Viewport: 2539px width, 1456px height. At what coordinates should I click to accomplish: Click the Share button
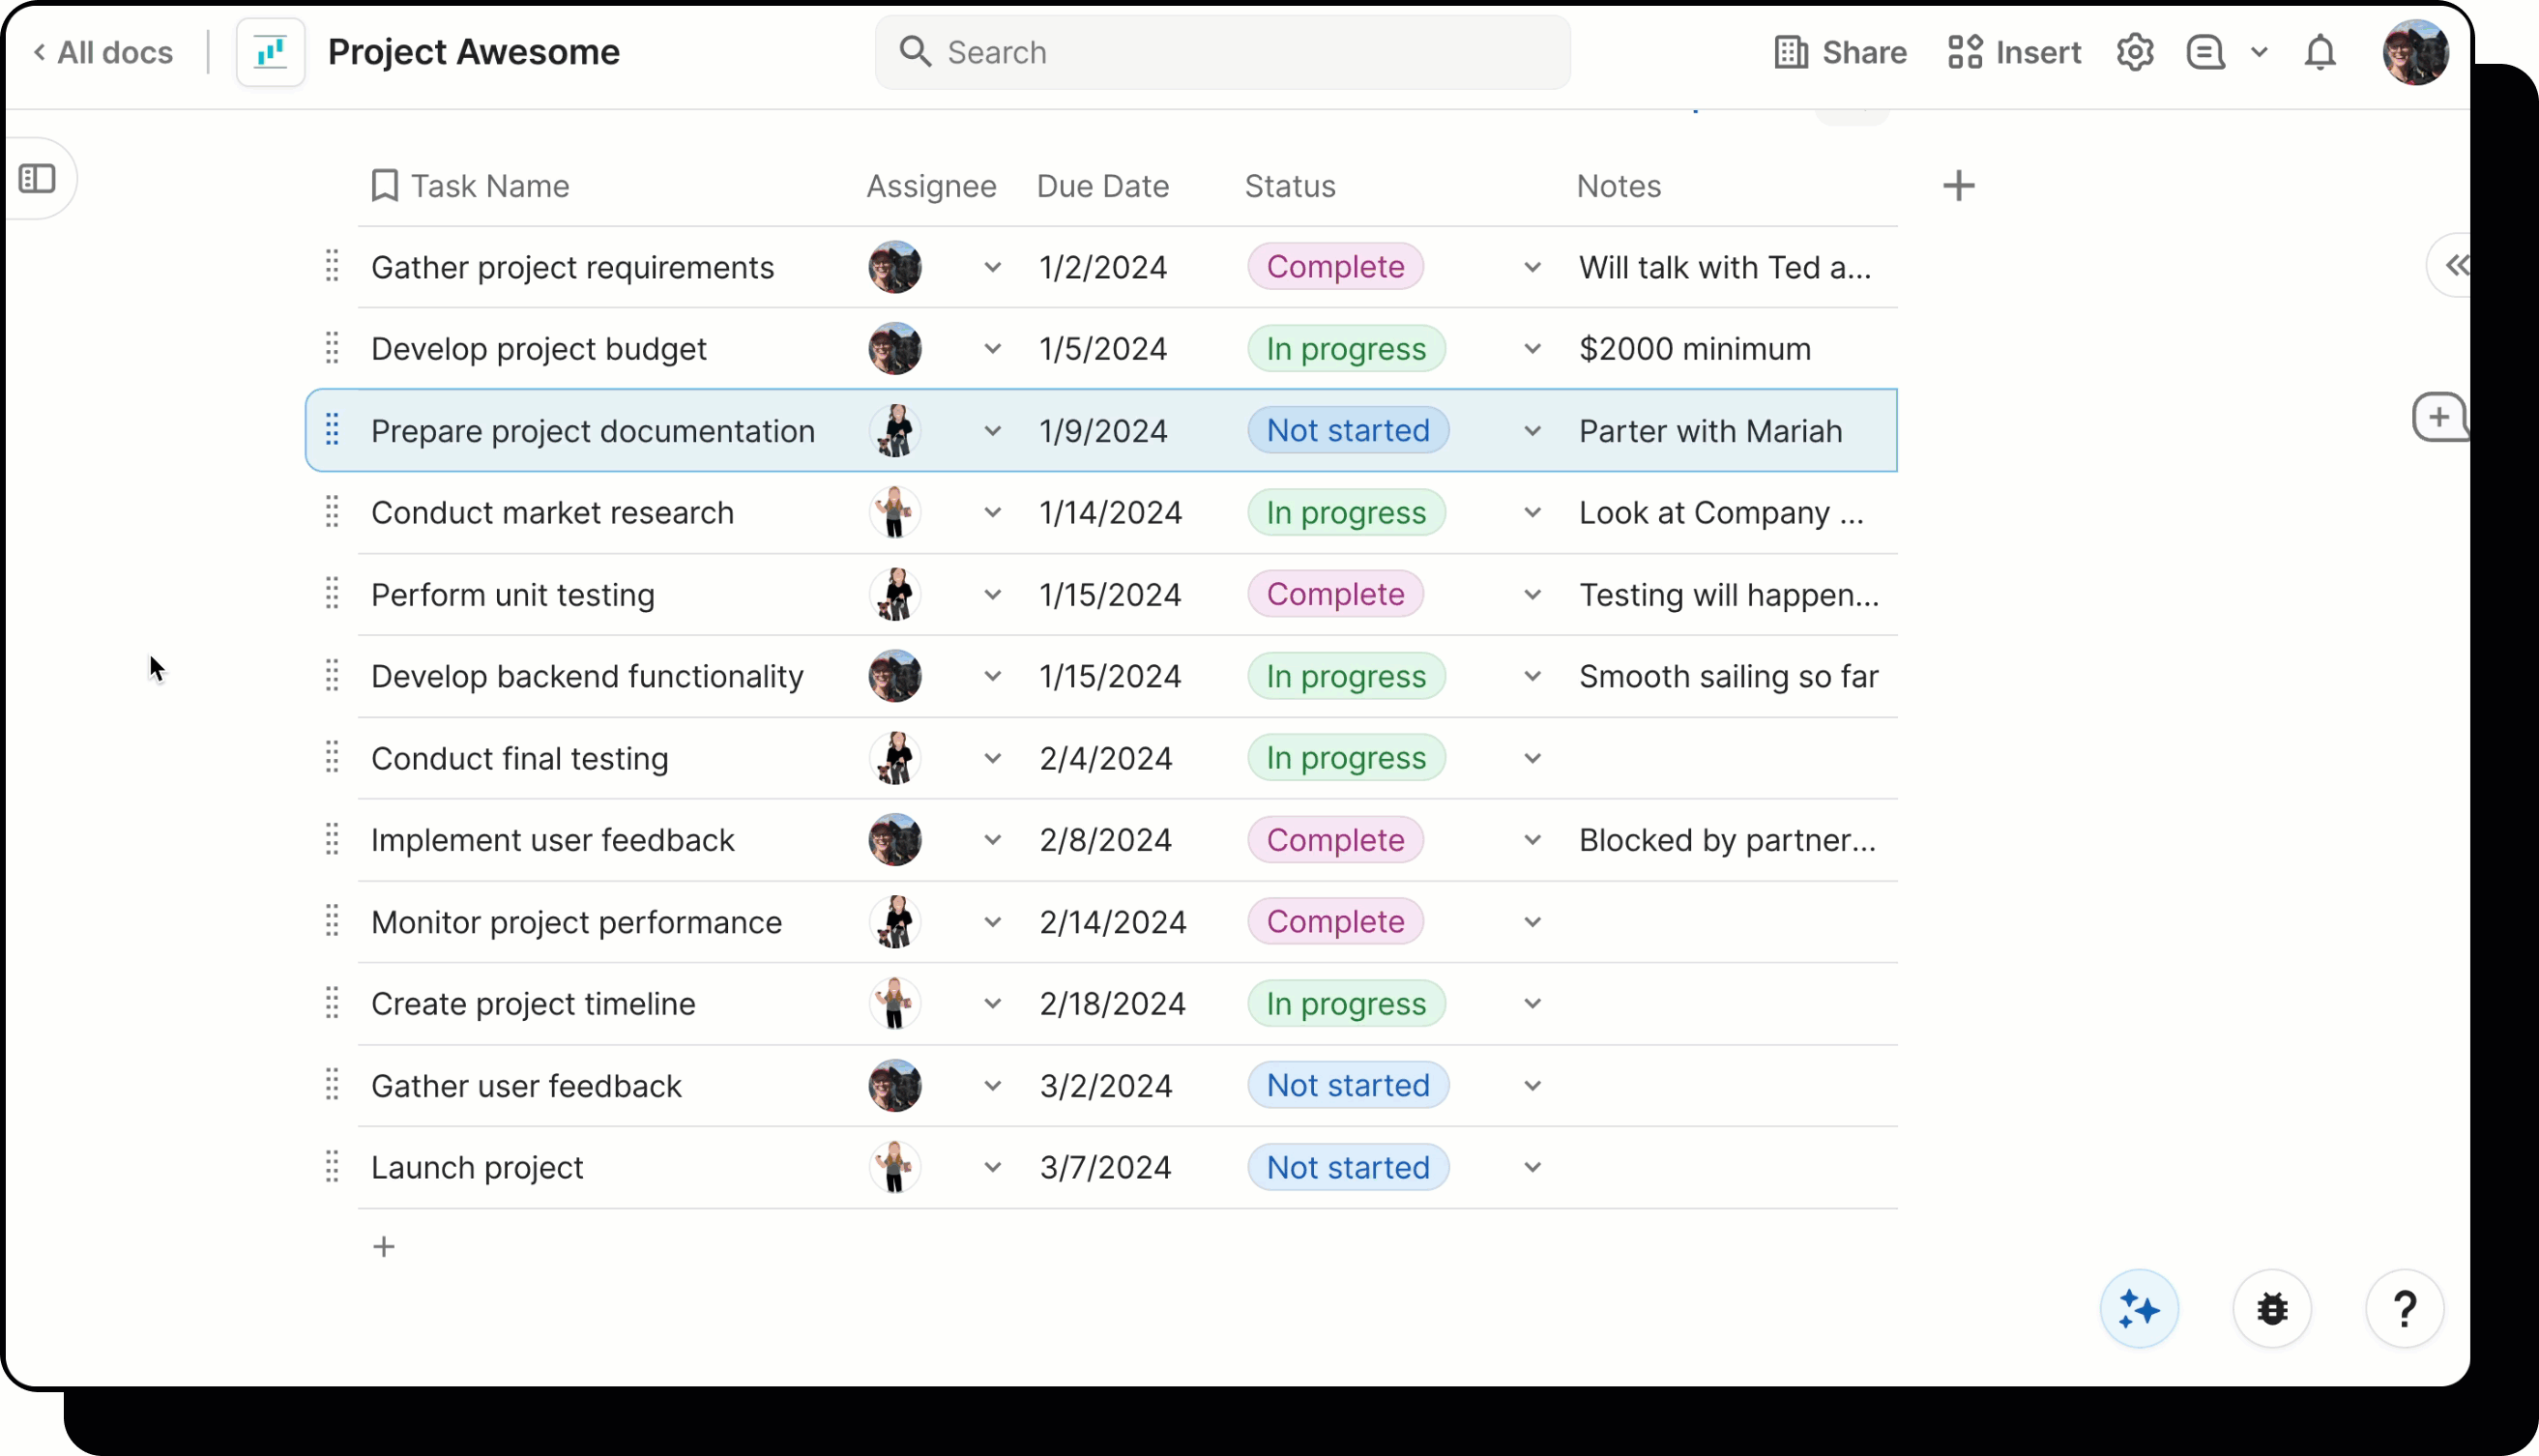point(1840,52)
